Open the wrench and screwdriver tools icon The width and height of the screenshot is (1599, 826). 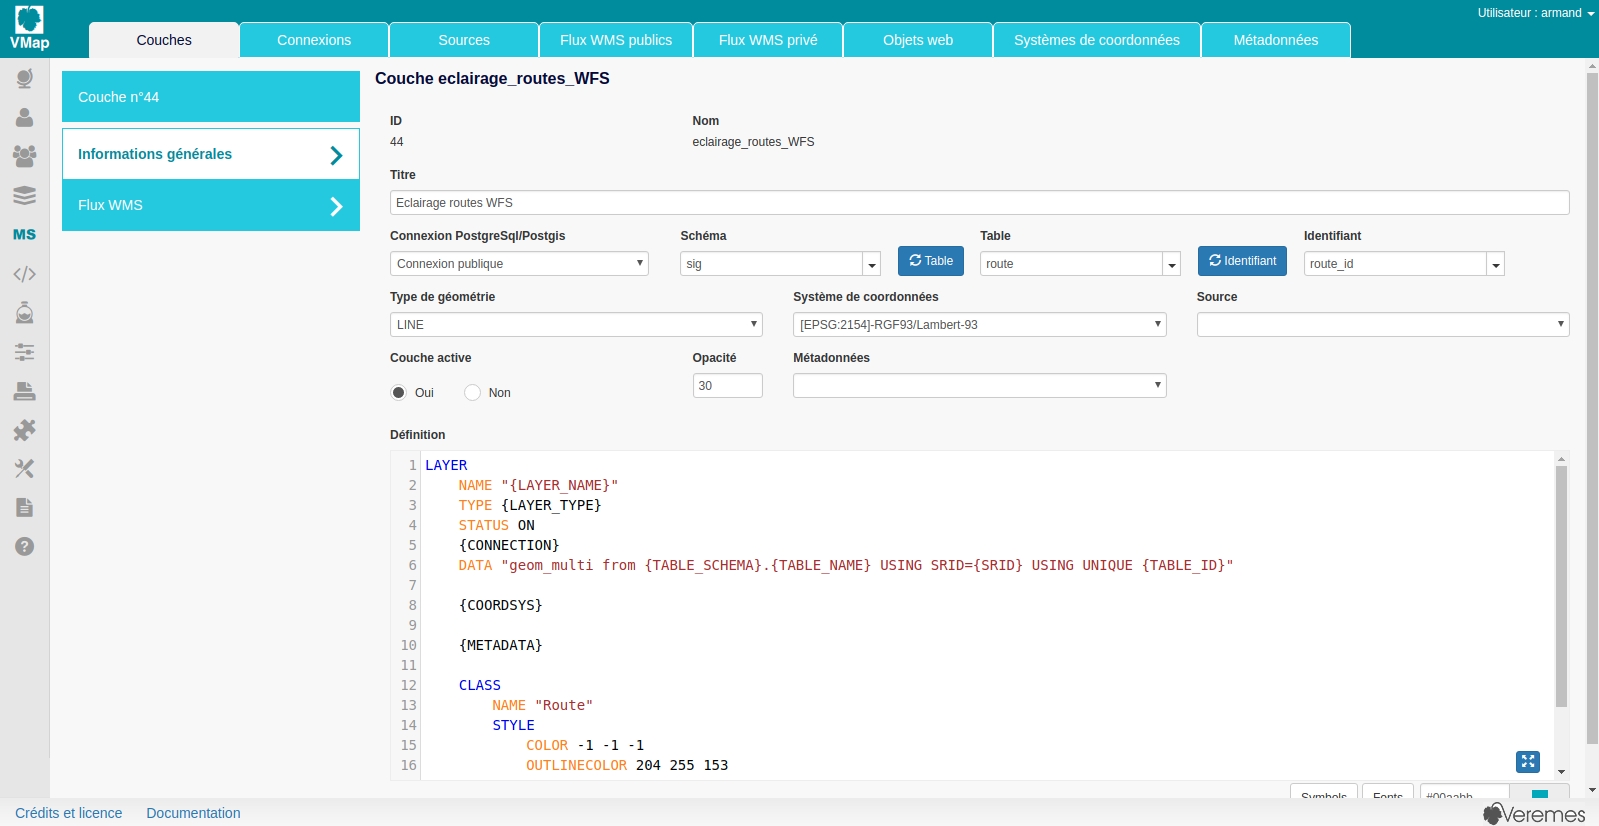click(x=25, y=468)
